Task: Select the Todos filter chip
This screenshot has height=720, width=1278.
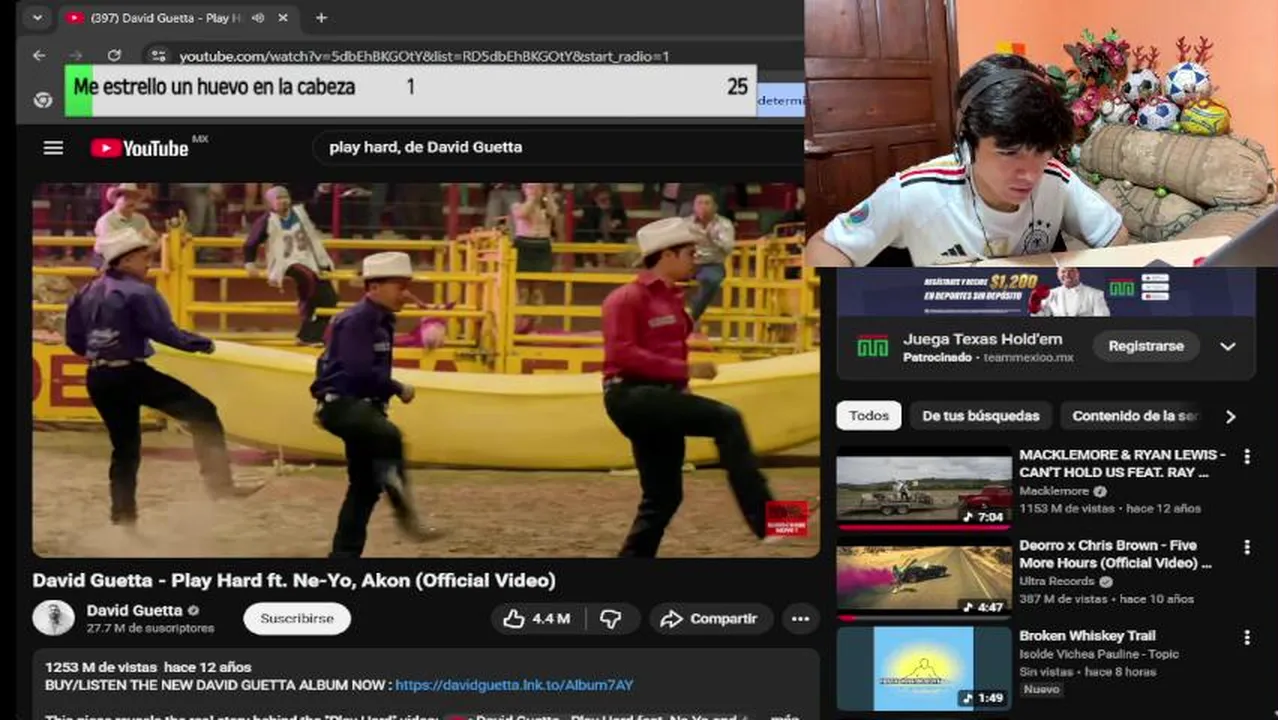Action: pyautogui.click(x=869, y=416)
